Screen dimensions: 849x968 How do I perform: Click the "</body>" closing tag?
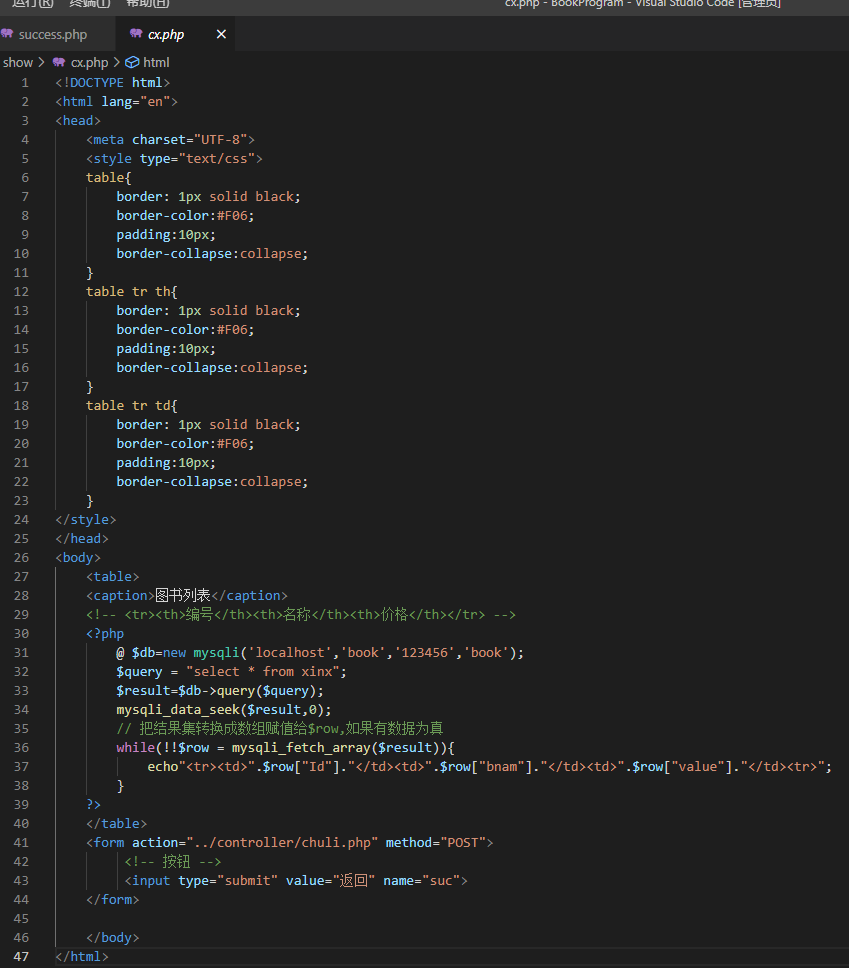(113, 938)
